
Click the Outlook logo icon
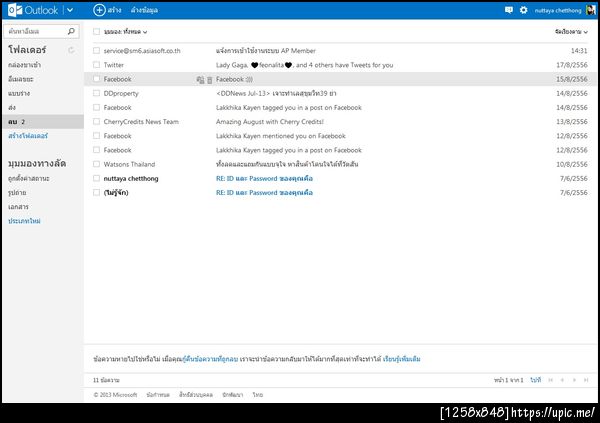pos(15,10)
